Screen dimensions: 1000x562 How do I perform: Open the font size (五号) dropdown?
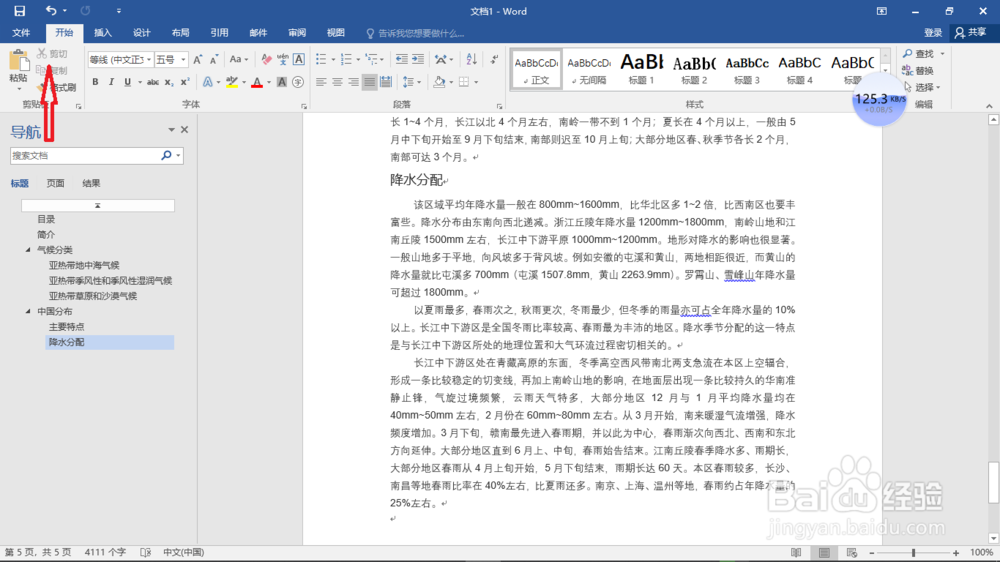point(183,59)
